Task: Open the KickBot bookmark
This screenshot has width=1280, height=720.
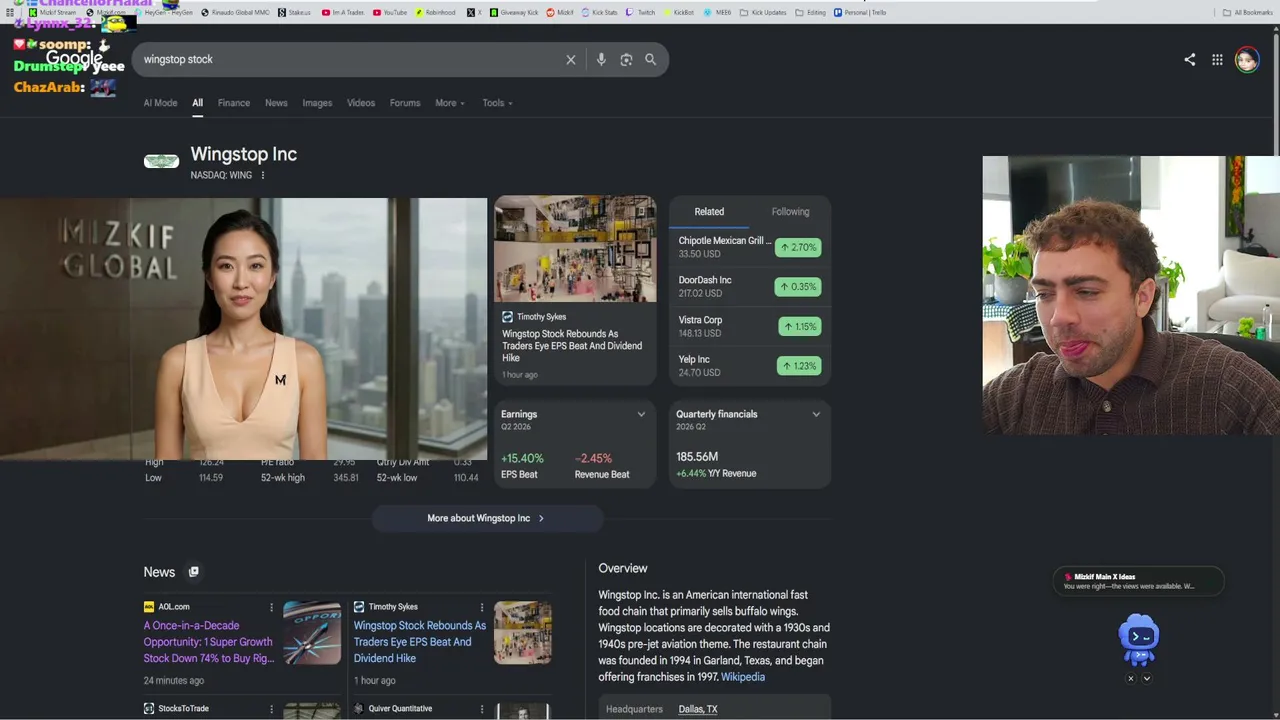Action: (678, 13)
